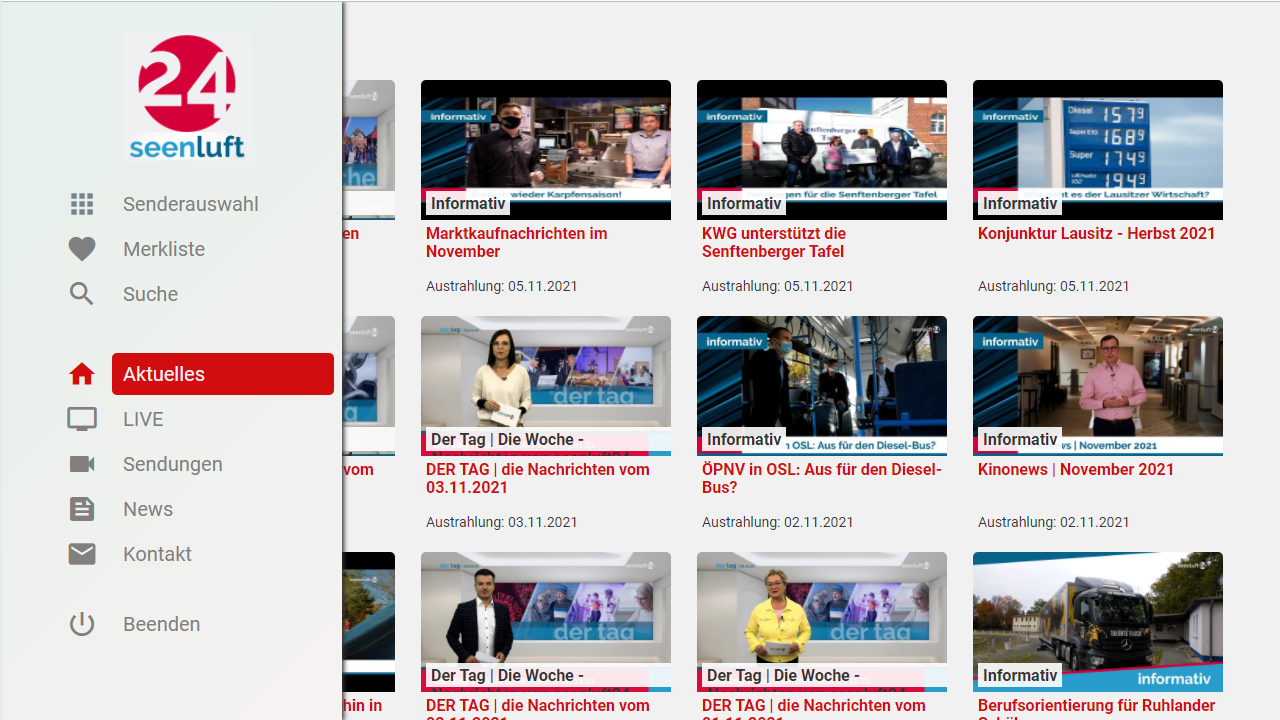Image resolution: width=1280 pixels, height=720 pixels.
Task: Click the Aktuelles home icon
Action: (x=82, y=374)
